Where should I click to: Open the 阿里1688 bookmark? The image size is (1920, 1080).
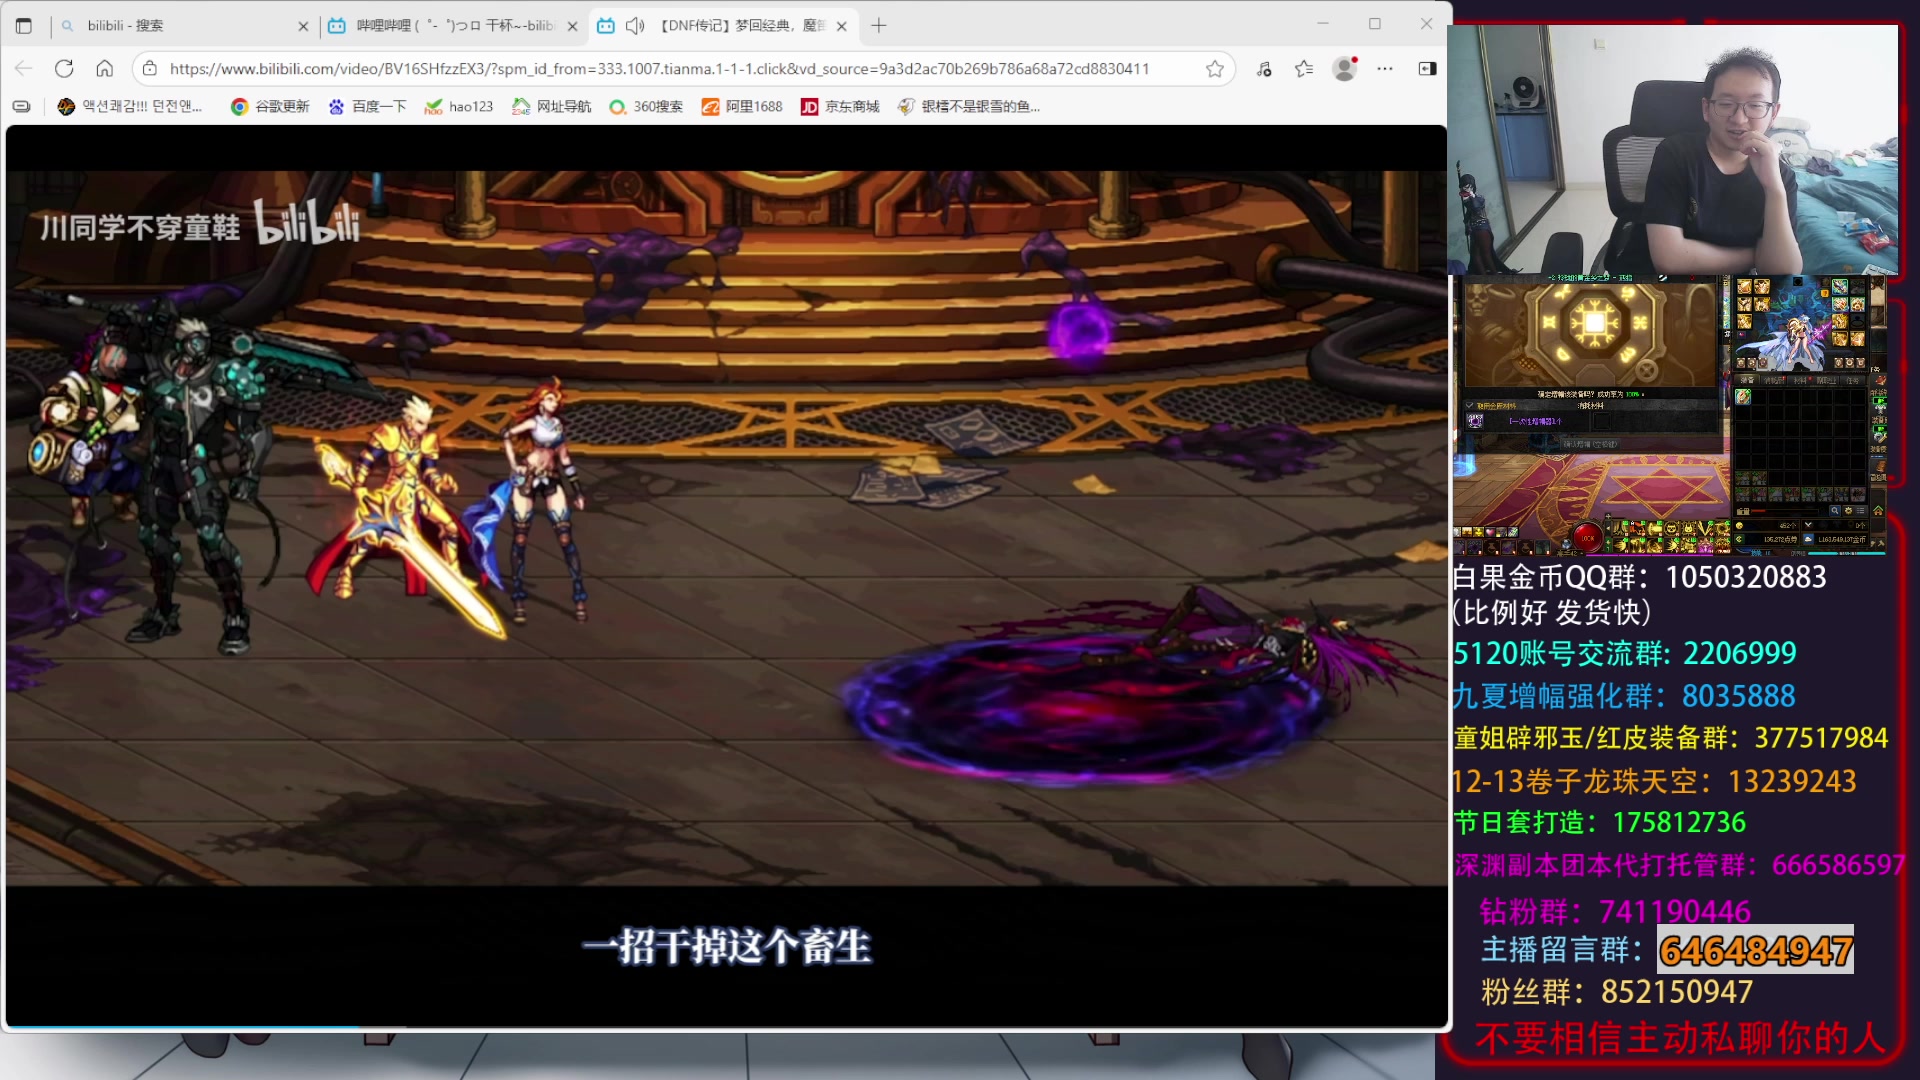pos(742,106)
